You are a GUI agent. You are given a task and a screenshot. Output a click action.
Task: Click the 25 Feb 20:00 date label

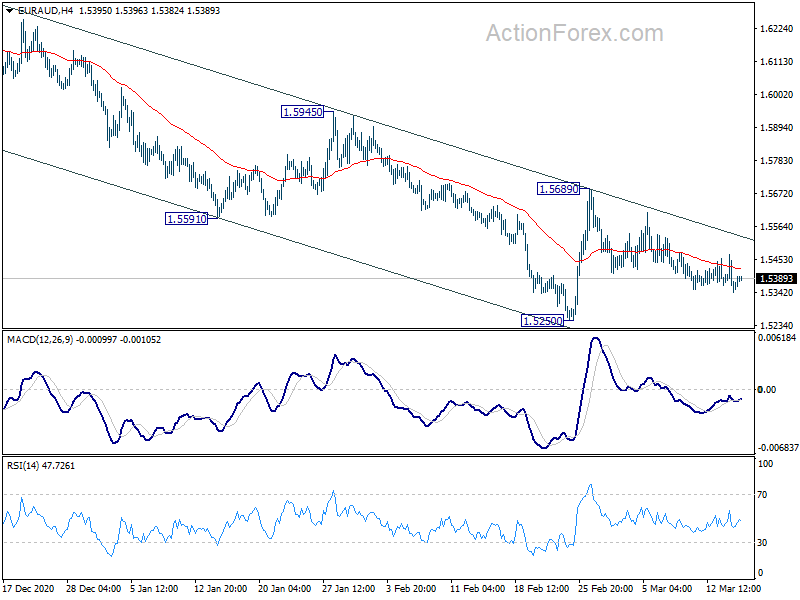click(606, 588)
